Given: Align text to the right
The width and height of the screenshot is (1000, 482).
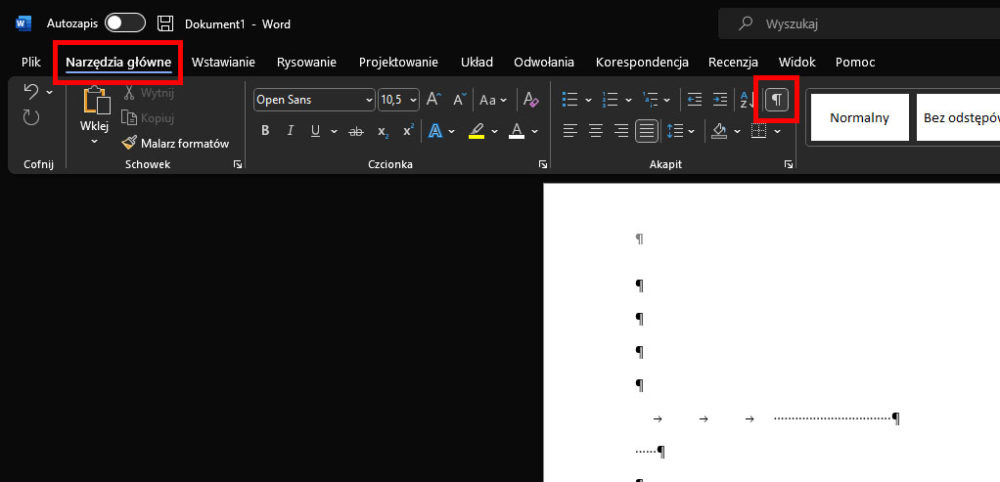Looking at the screenshot, I should point(621,131).
